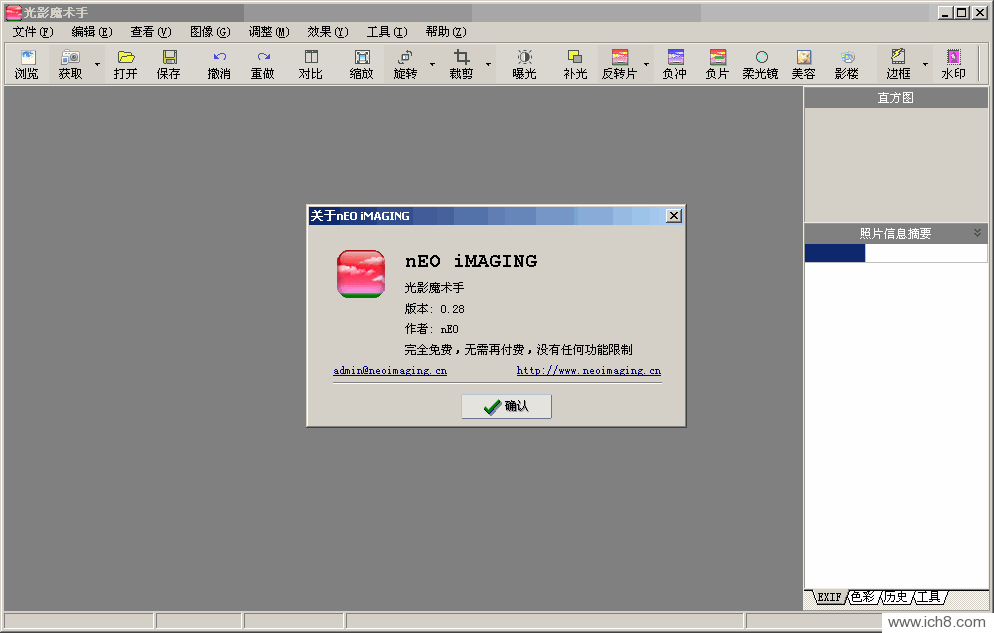The height and width of the screenshot is (633, 994).
Task: Open the 工具(T) menu
Action: 387,32
